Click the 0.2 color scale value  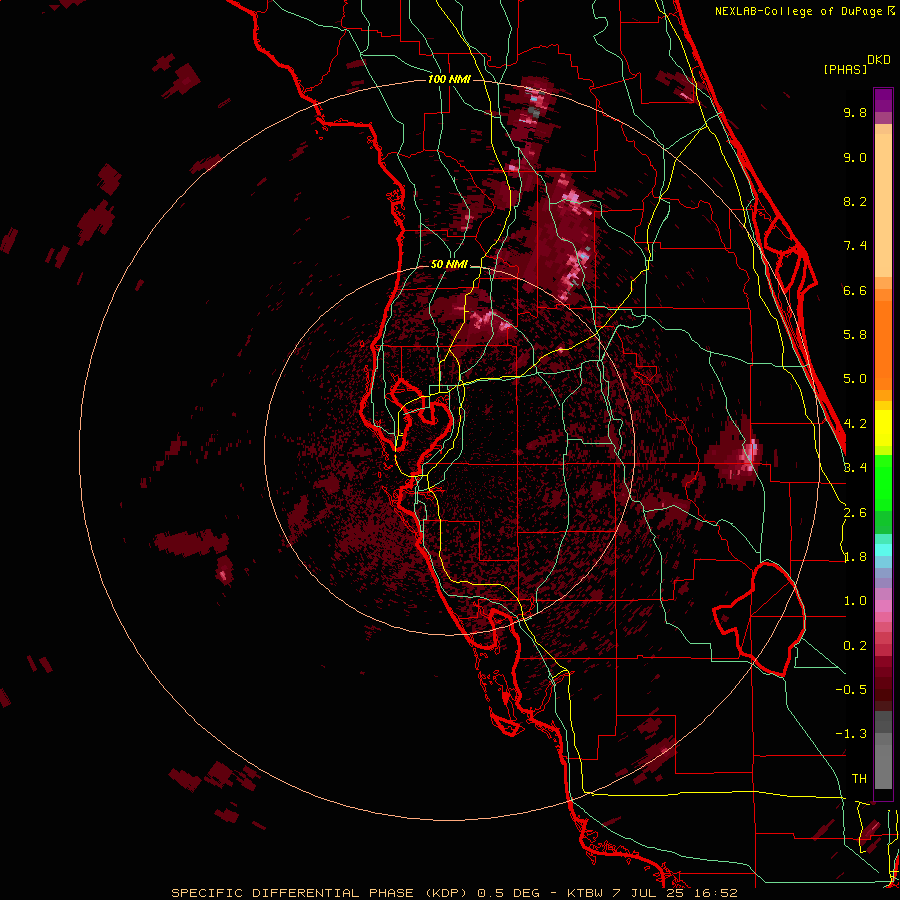click(x=855, y=646)
